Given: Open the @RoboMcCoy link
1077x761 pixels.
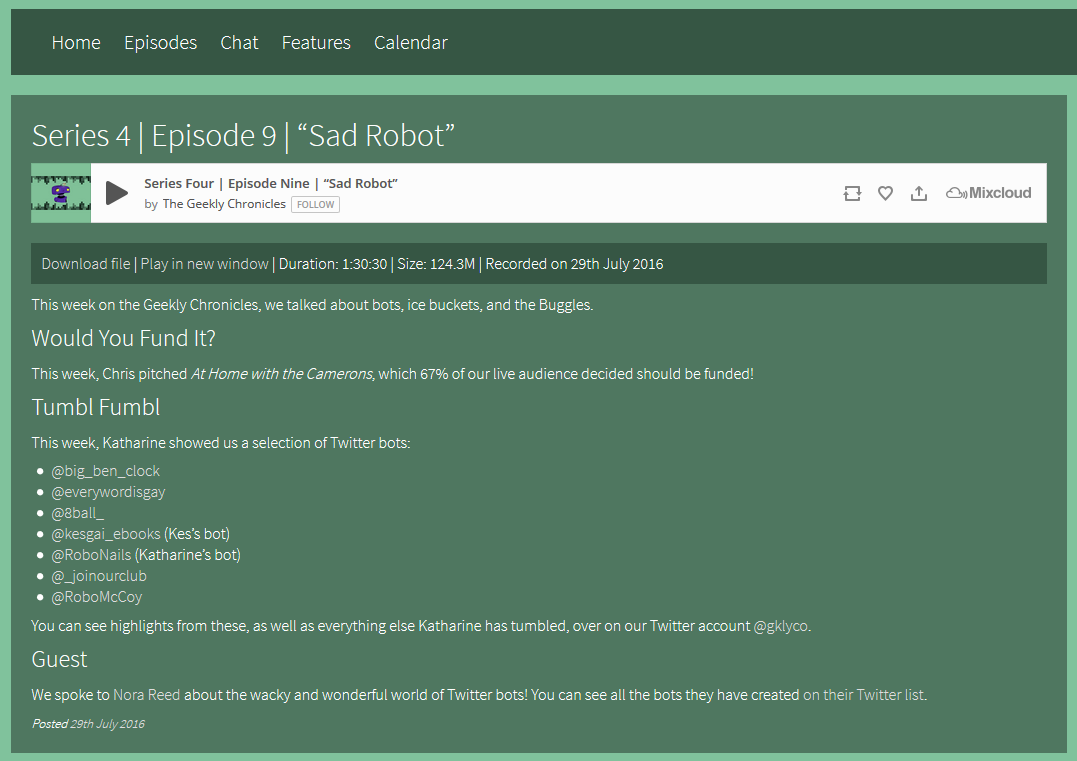Looking at the screenshot, I should pyautogui.click(x=96, y=597).
